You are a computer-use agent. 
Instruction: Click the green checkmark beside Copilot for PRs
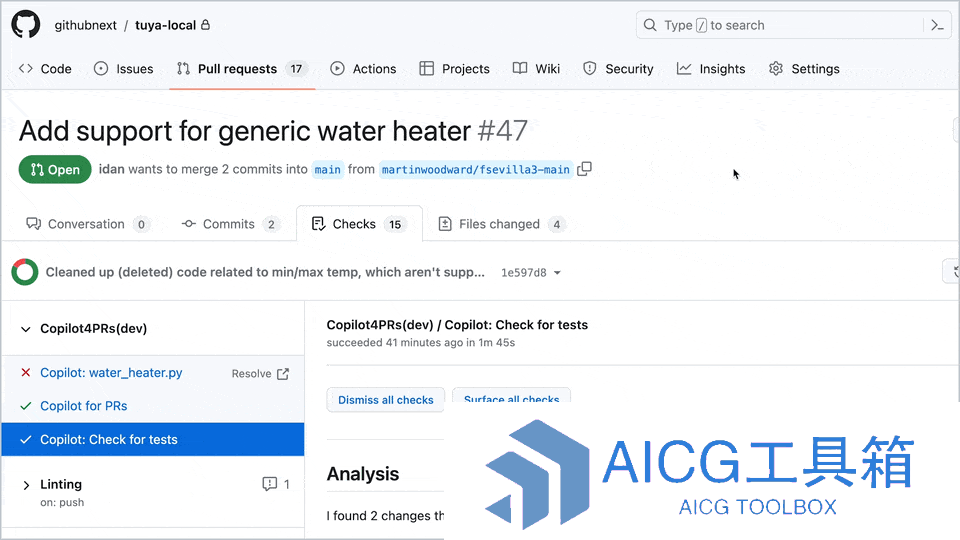pos(26,406)
